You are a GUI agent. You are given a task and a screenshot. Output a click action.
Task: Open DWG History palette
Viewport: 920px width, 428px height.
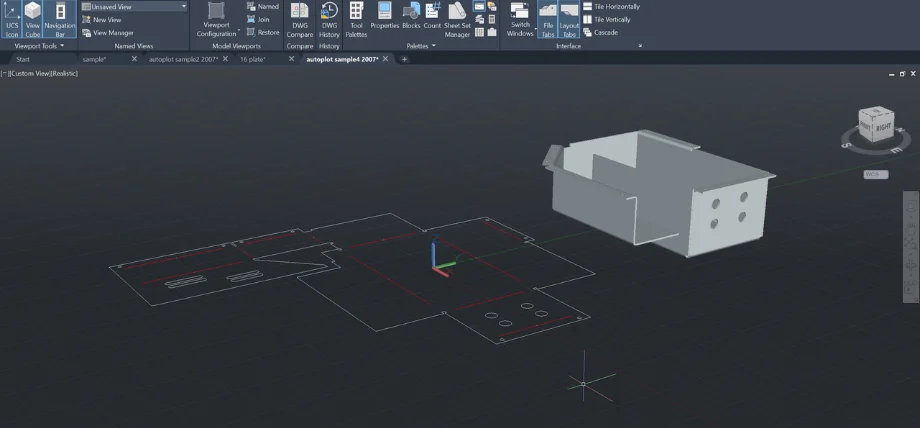pos(329,19)
